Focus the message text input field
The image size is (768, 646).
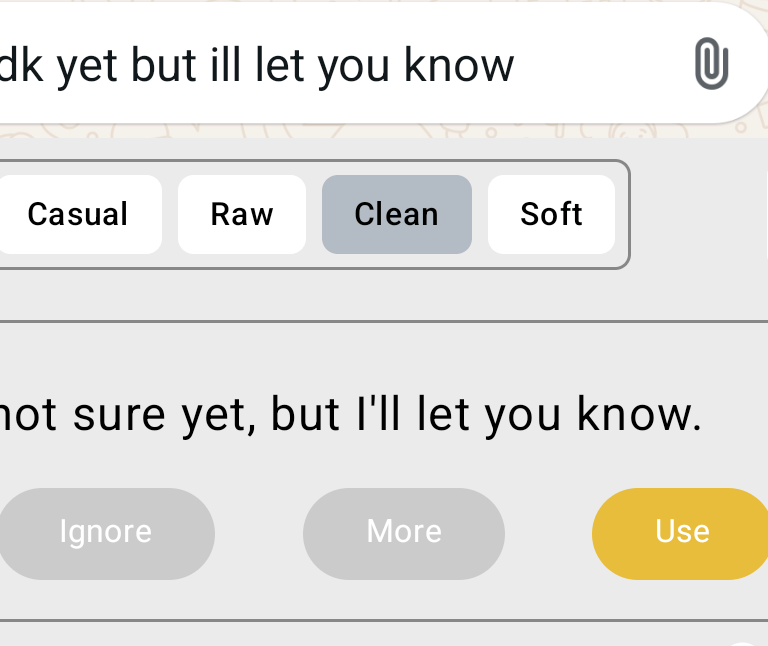[300, 65]
